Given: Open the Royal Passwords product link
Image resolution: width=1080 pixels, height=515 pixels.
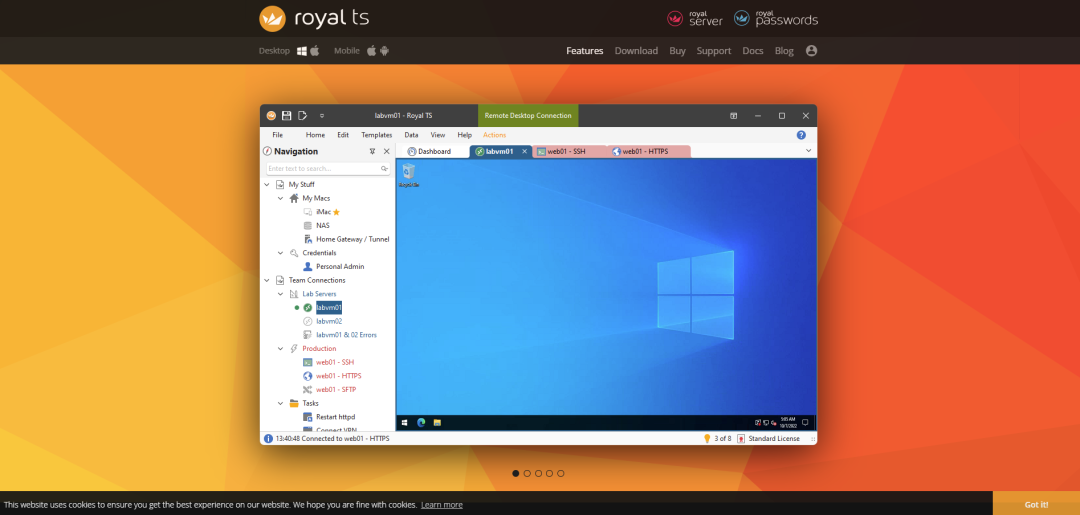Looking at the screenshot, I should [776, 19].
